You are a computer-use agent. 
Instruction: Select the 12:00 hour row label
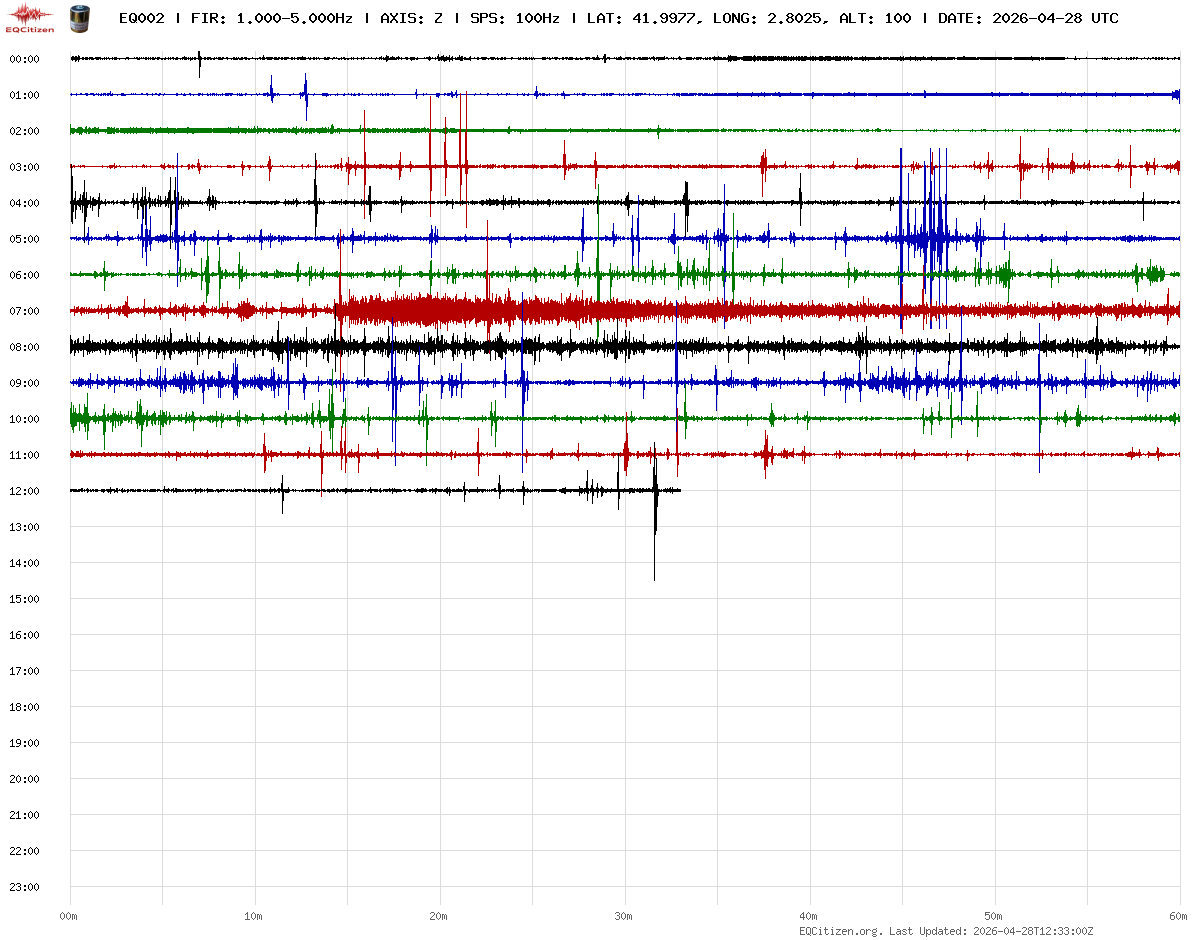(24, 491)
